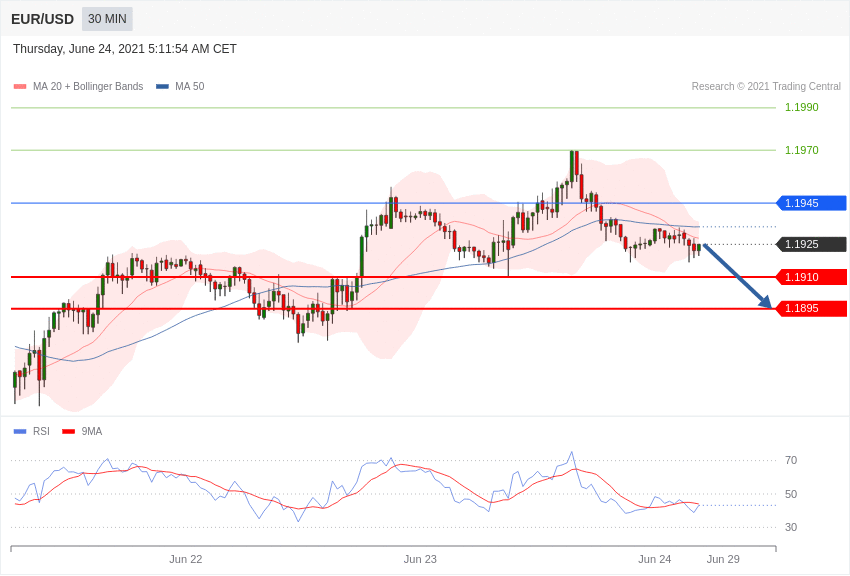This screenshot has width=850, height=576.
Task: Click the RSI legend label
Action: (x=41, y=431)
